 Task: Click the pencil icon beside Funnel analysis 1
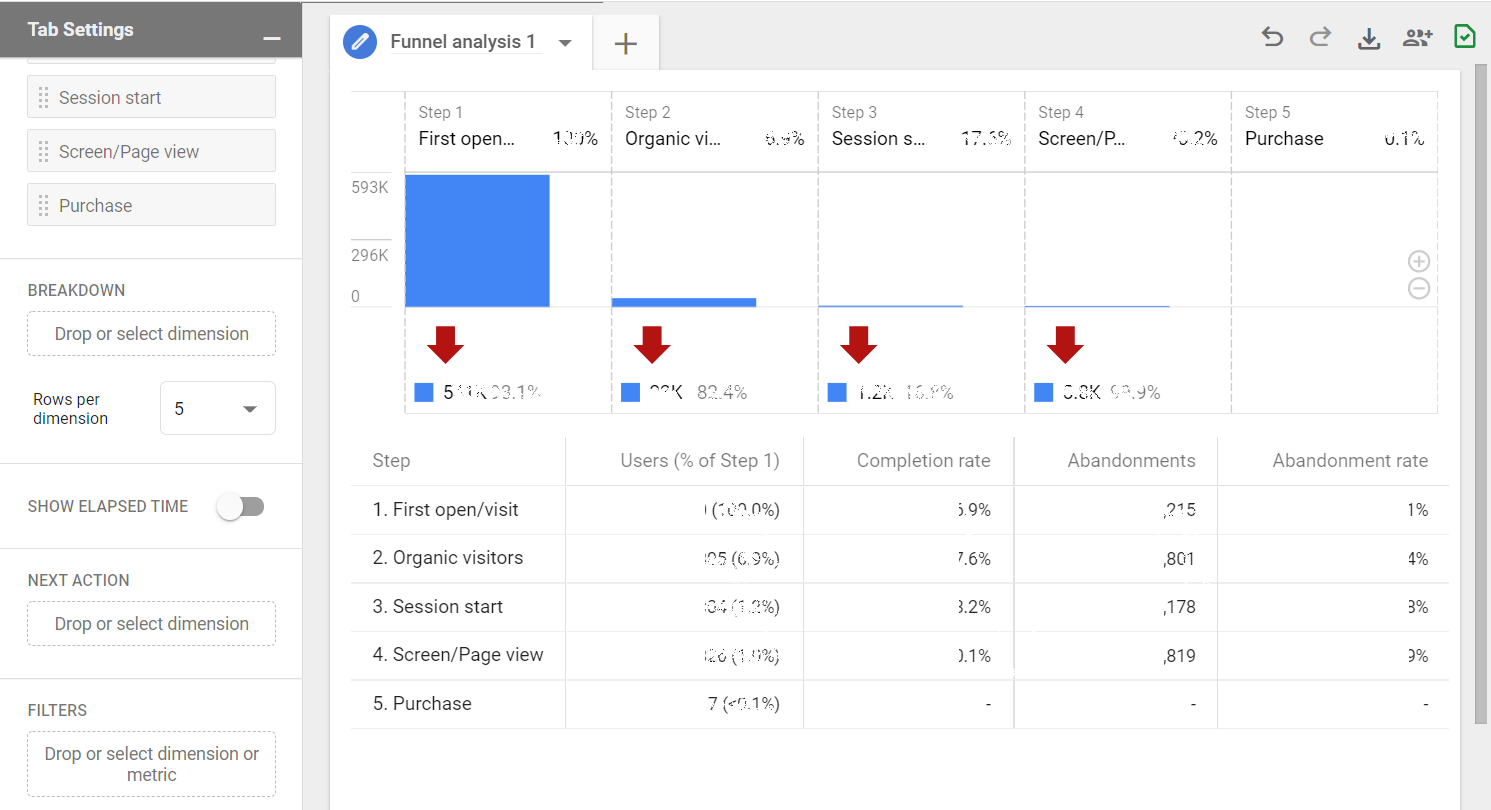coord(358,42)
